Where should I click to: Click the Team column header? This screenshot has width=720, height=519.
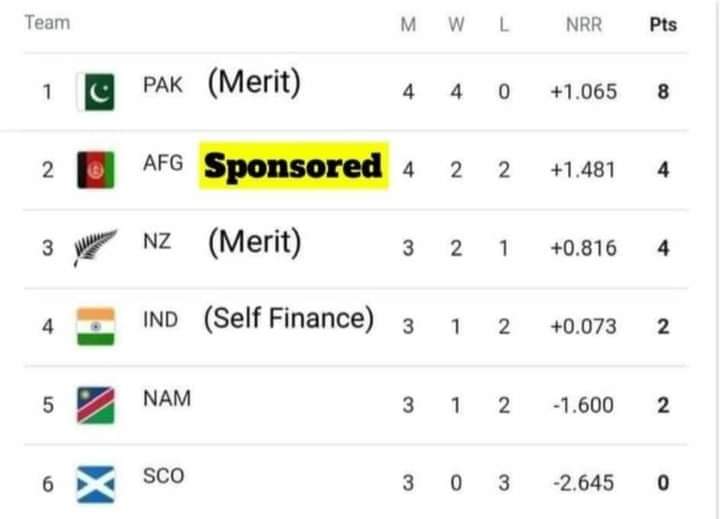(x=47, y=23)
